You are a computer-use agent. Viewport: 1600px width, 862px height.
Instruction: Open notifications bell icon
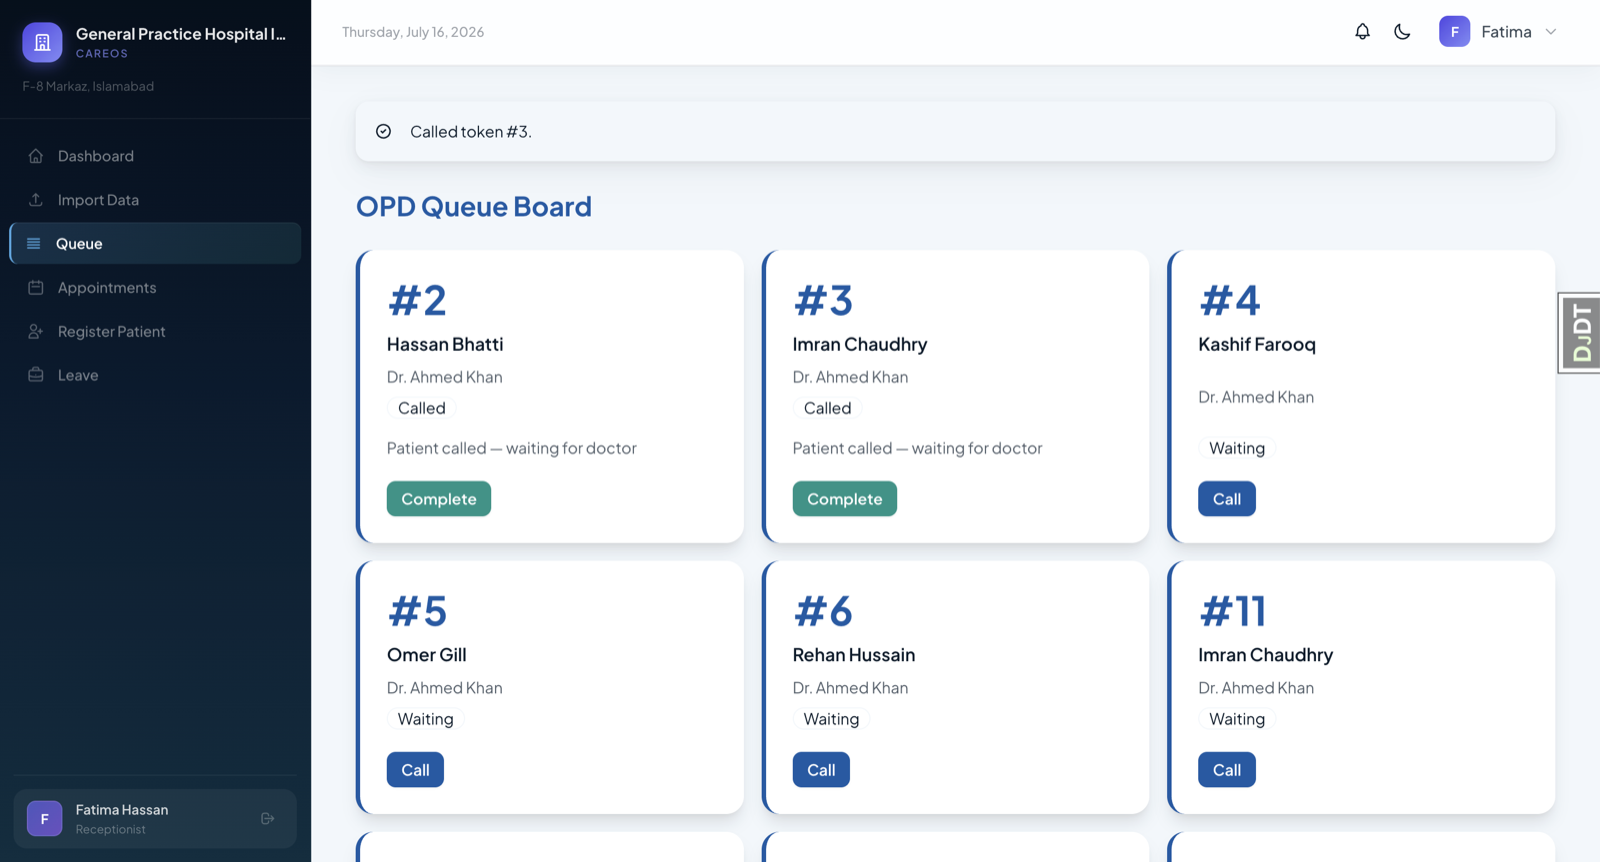click(1362, 32)
